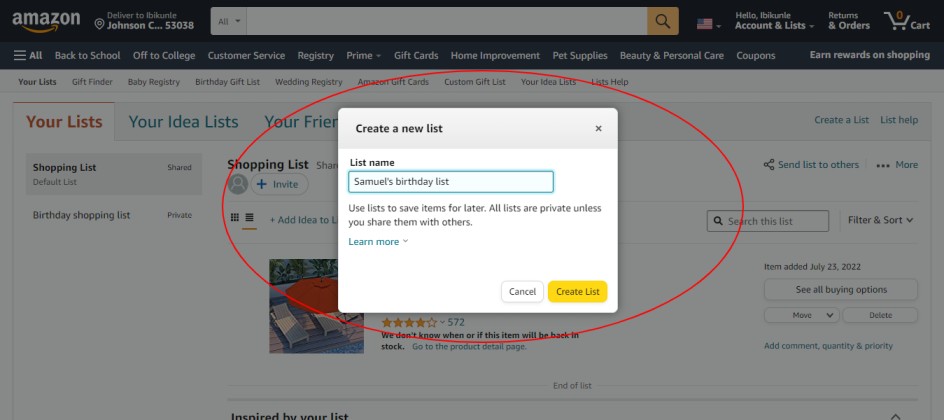Open Baby Registry link
Image resolution: width=944 pixels, height=420 pixels.
coord(154,82)
